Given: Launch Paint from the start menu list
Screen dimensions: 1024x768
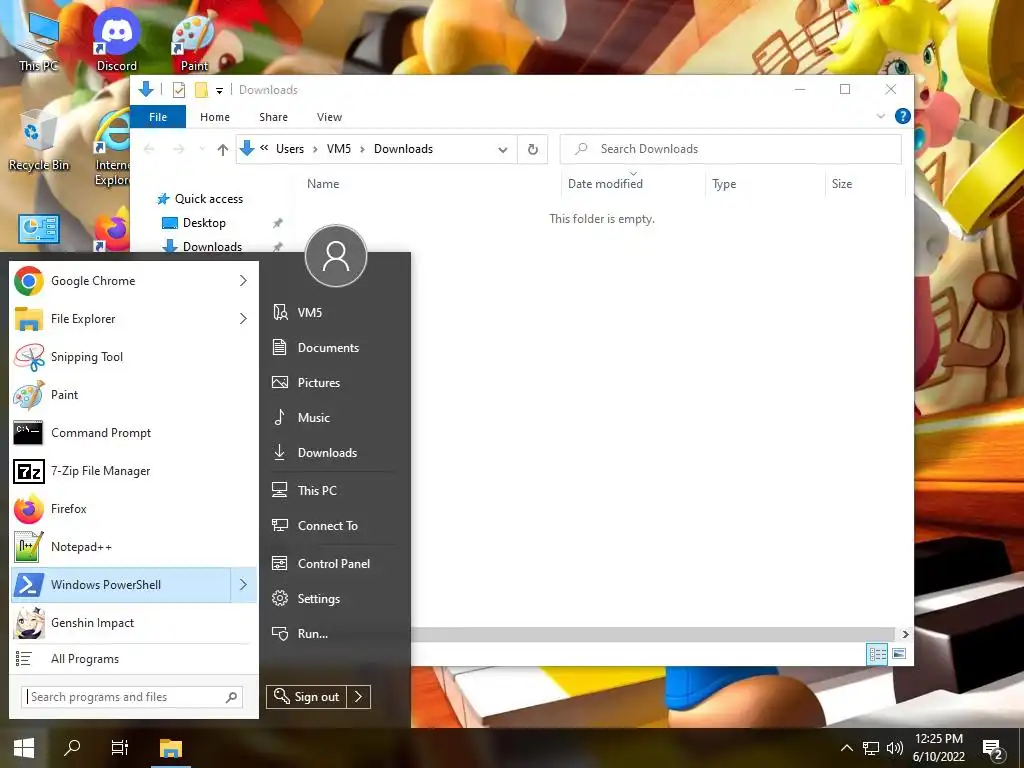Looking at the screenshot, I should 134,394.
